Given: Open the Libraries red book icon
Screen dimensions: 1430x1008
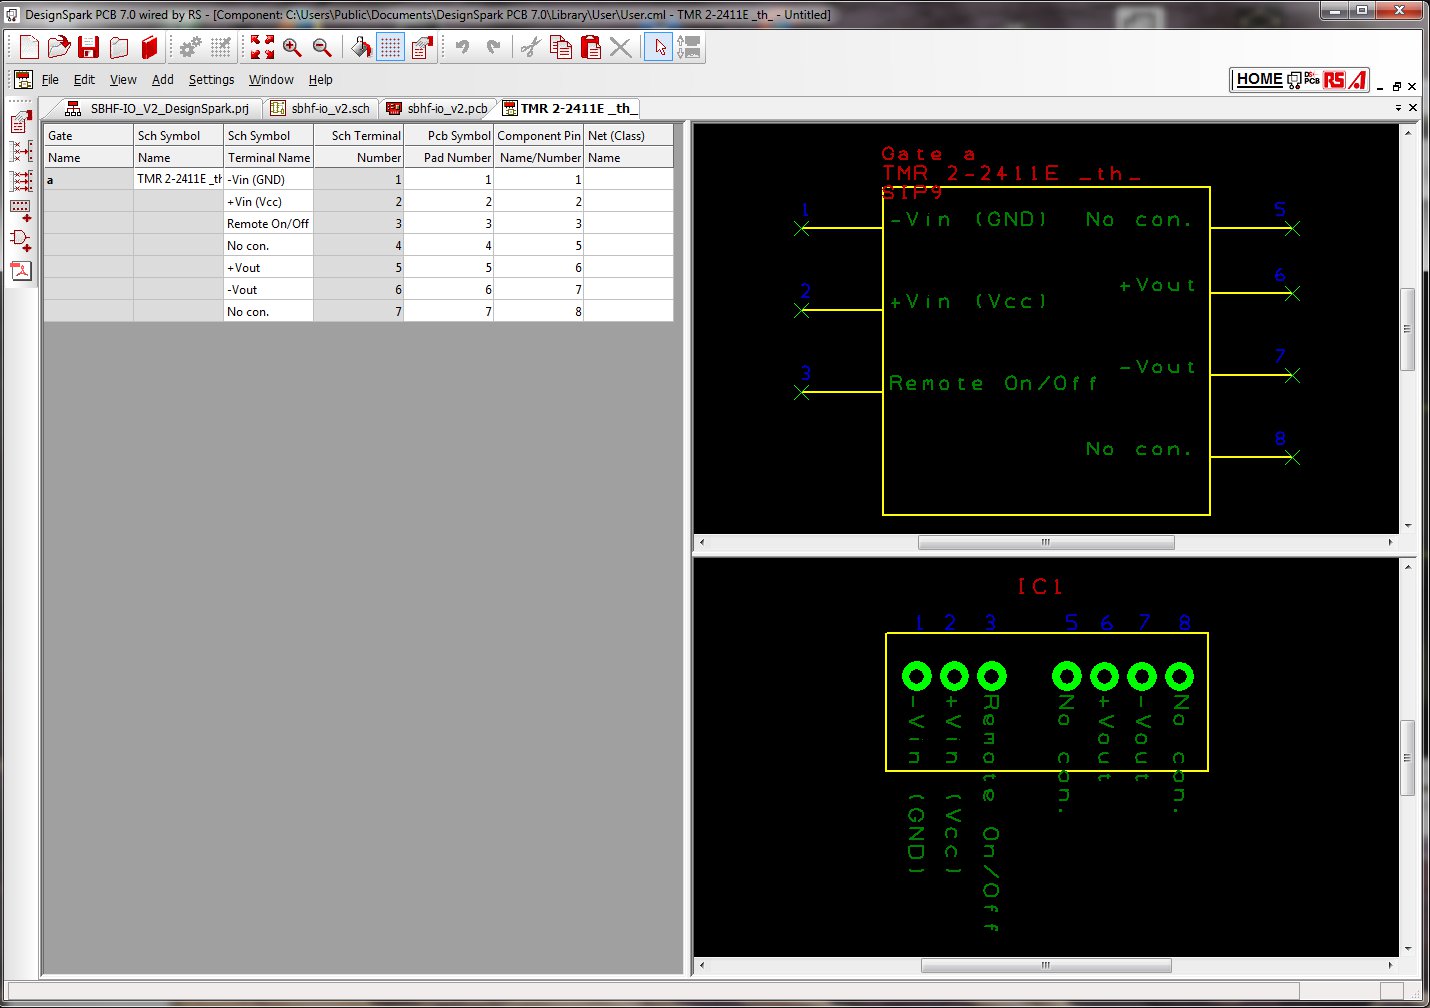Looking at the screenshot, I should pyautogui.click(x=150, y=47).
